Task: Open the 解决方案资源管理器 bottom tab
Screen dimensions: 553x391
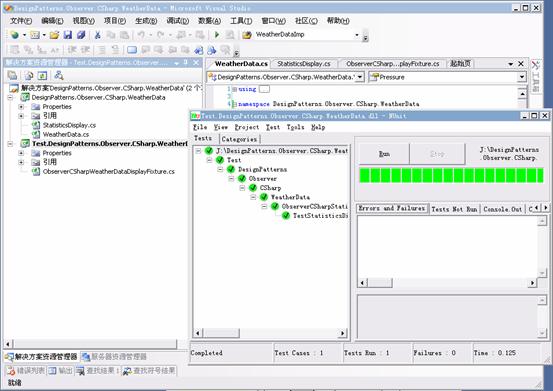Action: pyautogui.click(x=41, y=357)
